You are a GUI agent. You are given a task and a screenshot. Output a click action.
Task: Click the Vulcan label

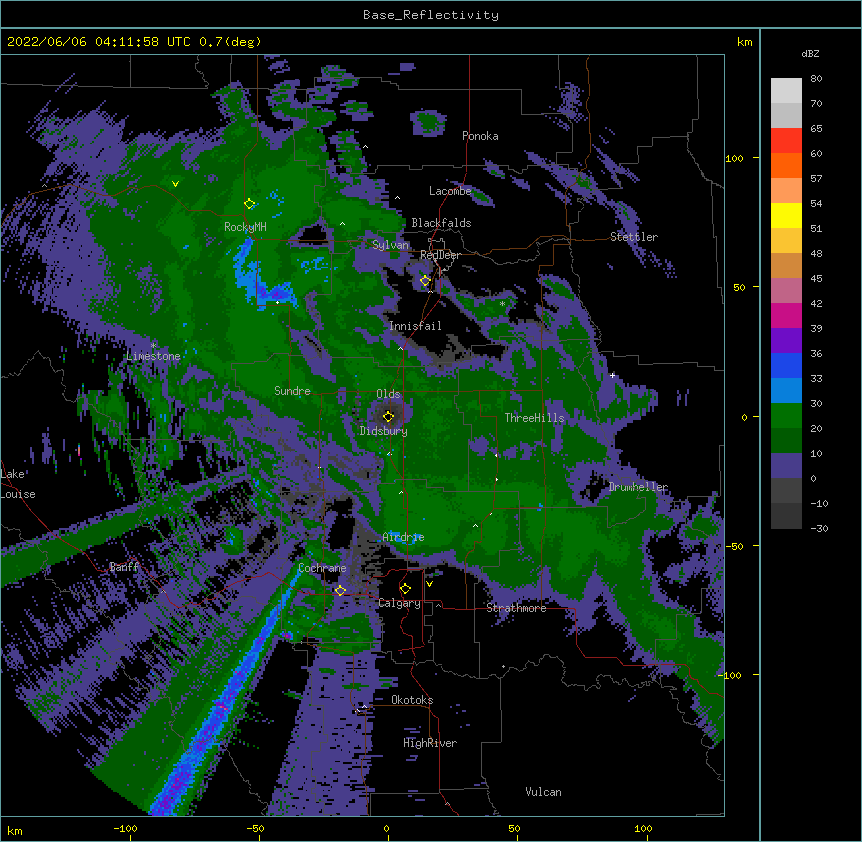coord(543,792)
